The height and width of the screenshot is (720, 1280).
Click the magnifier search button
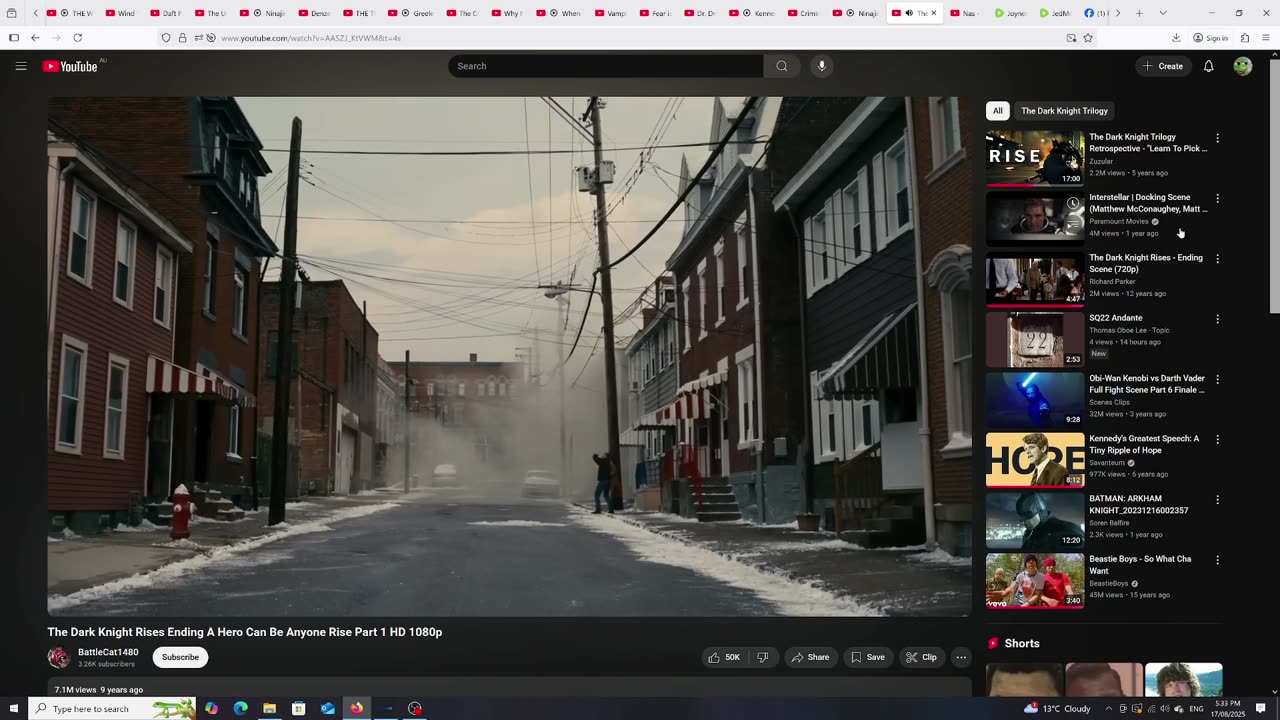coord(782,66)
